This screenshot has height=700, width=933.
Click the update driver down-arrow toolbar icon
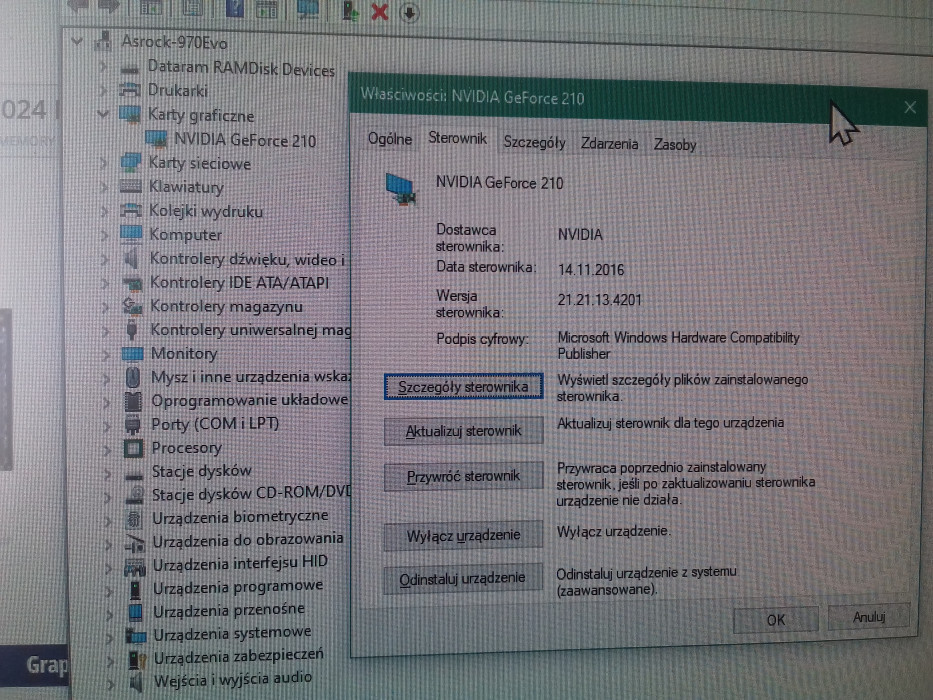409,12
